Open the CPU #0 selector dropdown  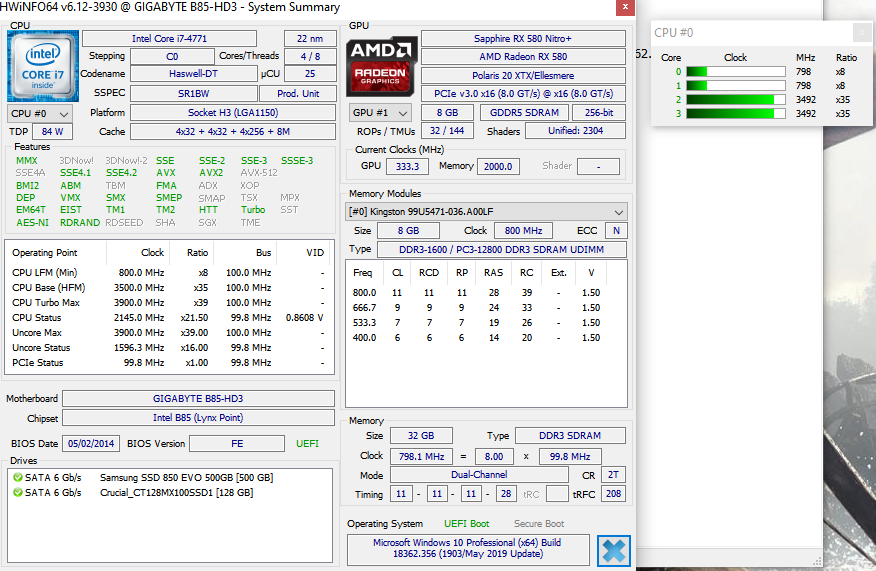[x=39, y=113]
